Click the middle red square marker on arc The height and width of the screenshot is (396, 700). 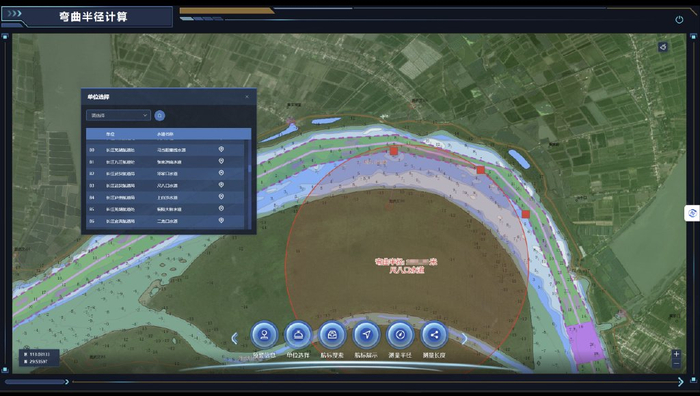coord(480,170)
